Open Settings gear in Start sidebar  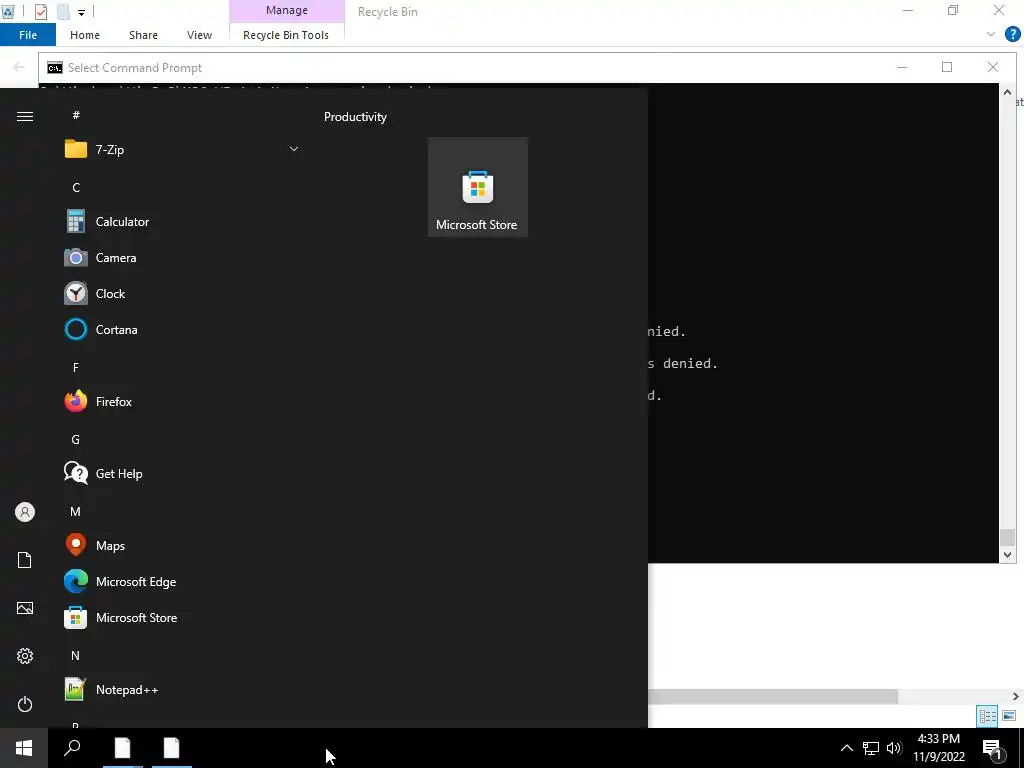pyautogui.click(x=25, y=656)
